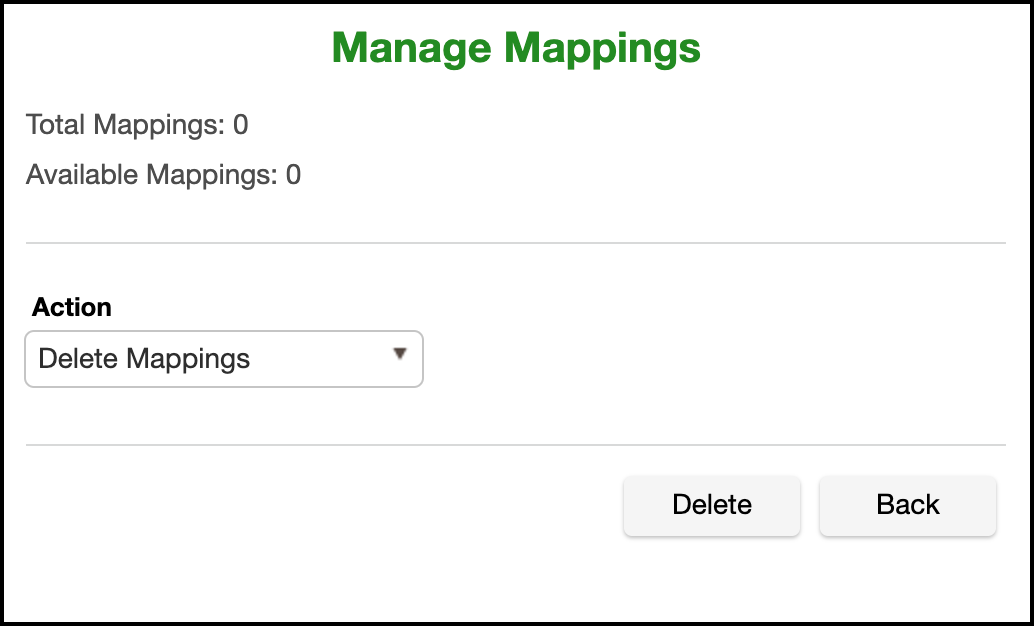Click the Total Mappings count text

pyautogui.click(x=137, y=125)
